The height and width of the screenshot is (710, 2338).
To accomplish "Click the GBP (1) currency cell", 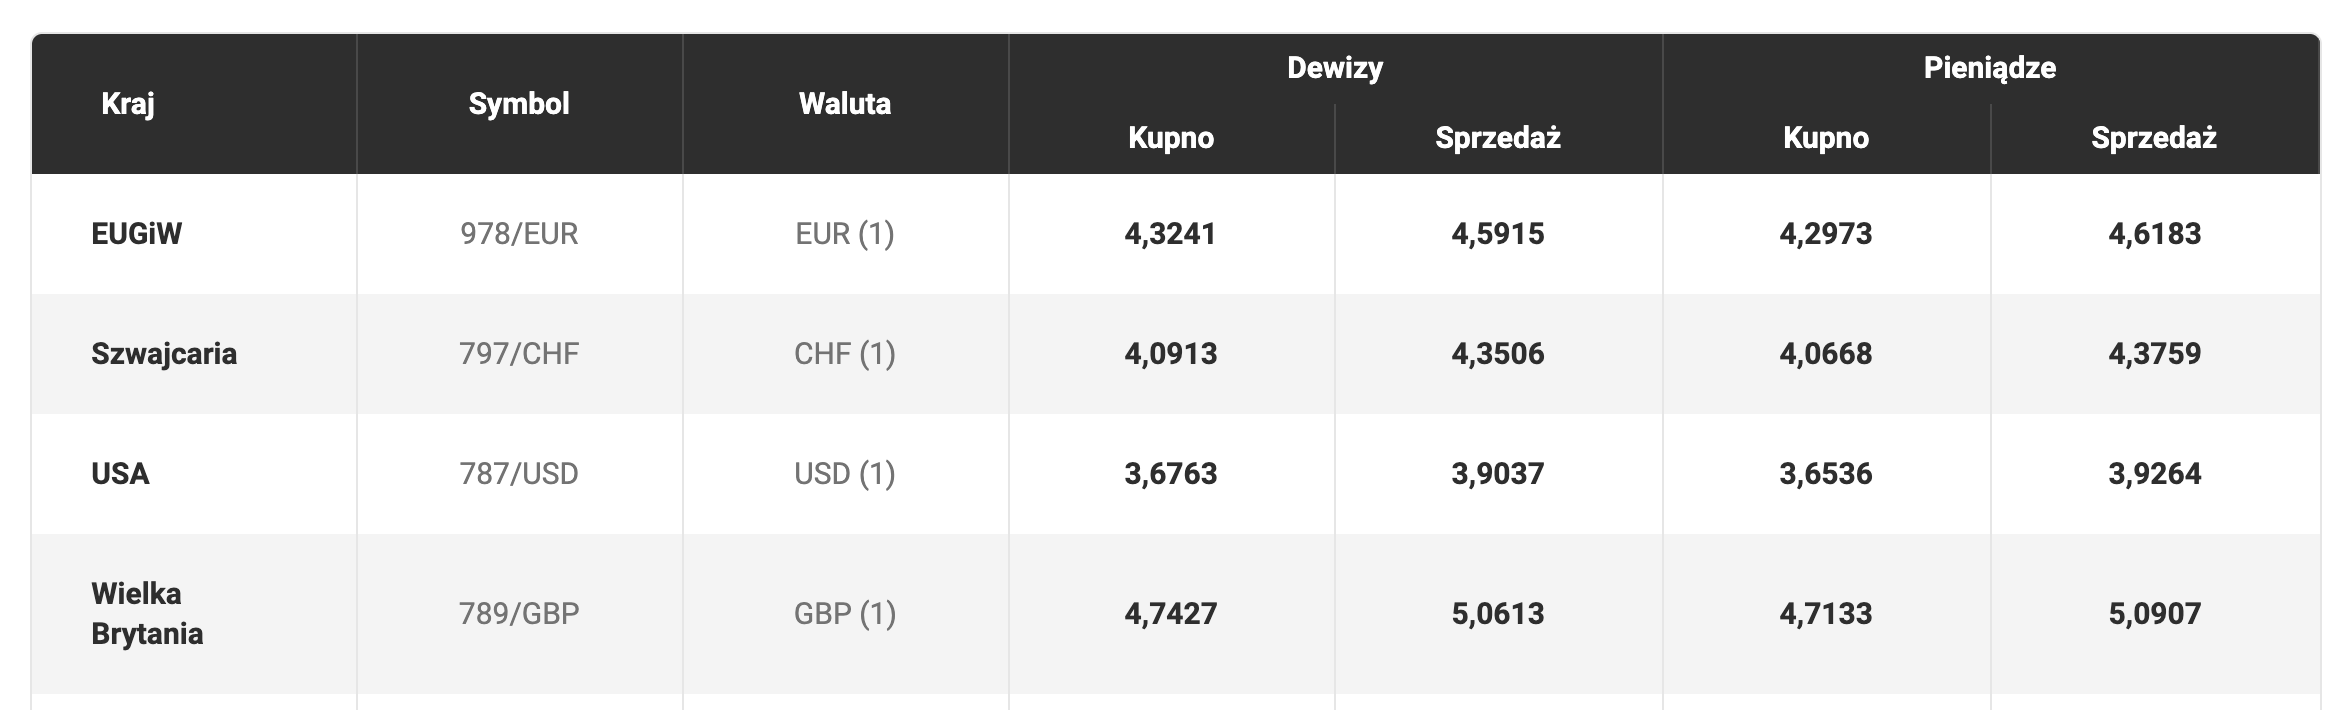I will (845, 613).
